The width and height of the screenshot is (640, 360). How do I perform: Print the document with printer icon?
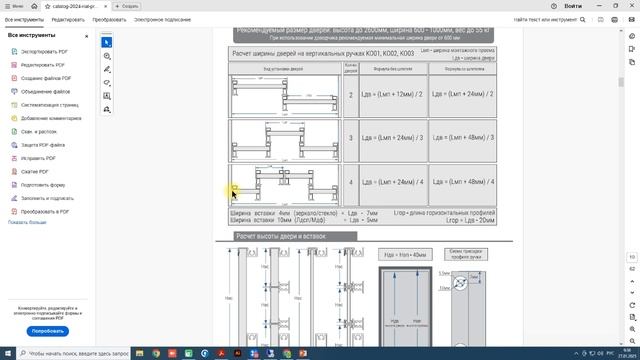tap(615, 20)
